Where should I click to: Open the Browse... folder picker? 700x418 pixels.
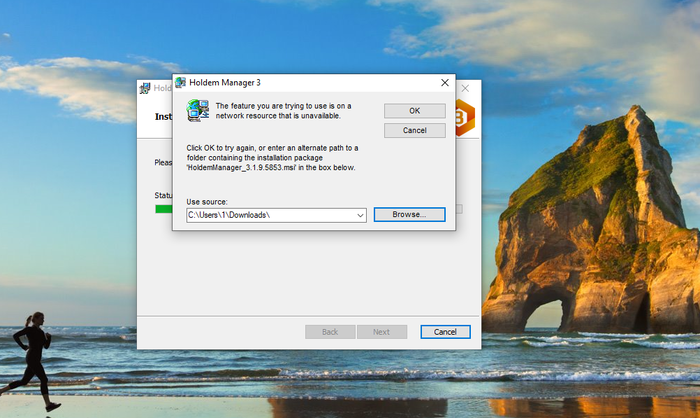409,214
